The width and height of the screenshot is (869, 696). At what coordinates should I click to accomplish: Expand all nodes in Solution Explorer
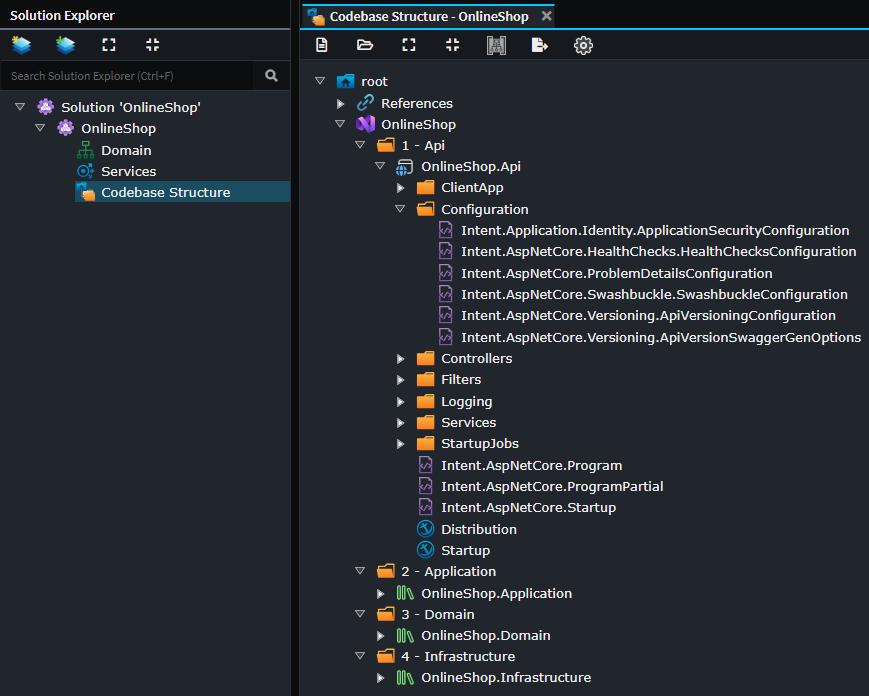(108, 44)
